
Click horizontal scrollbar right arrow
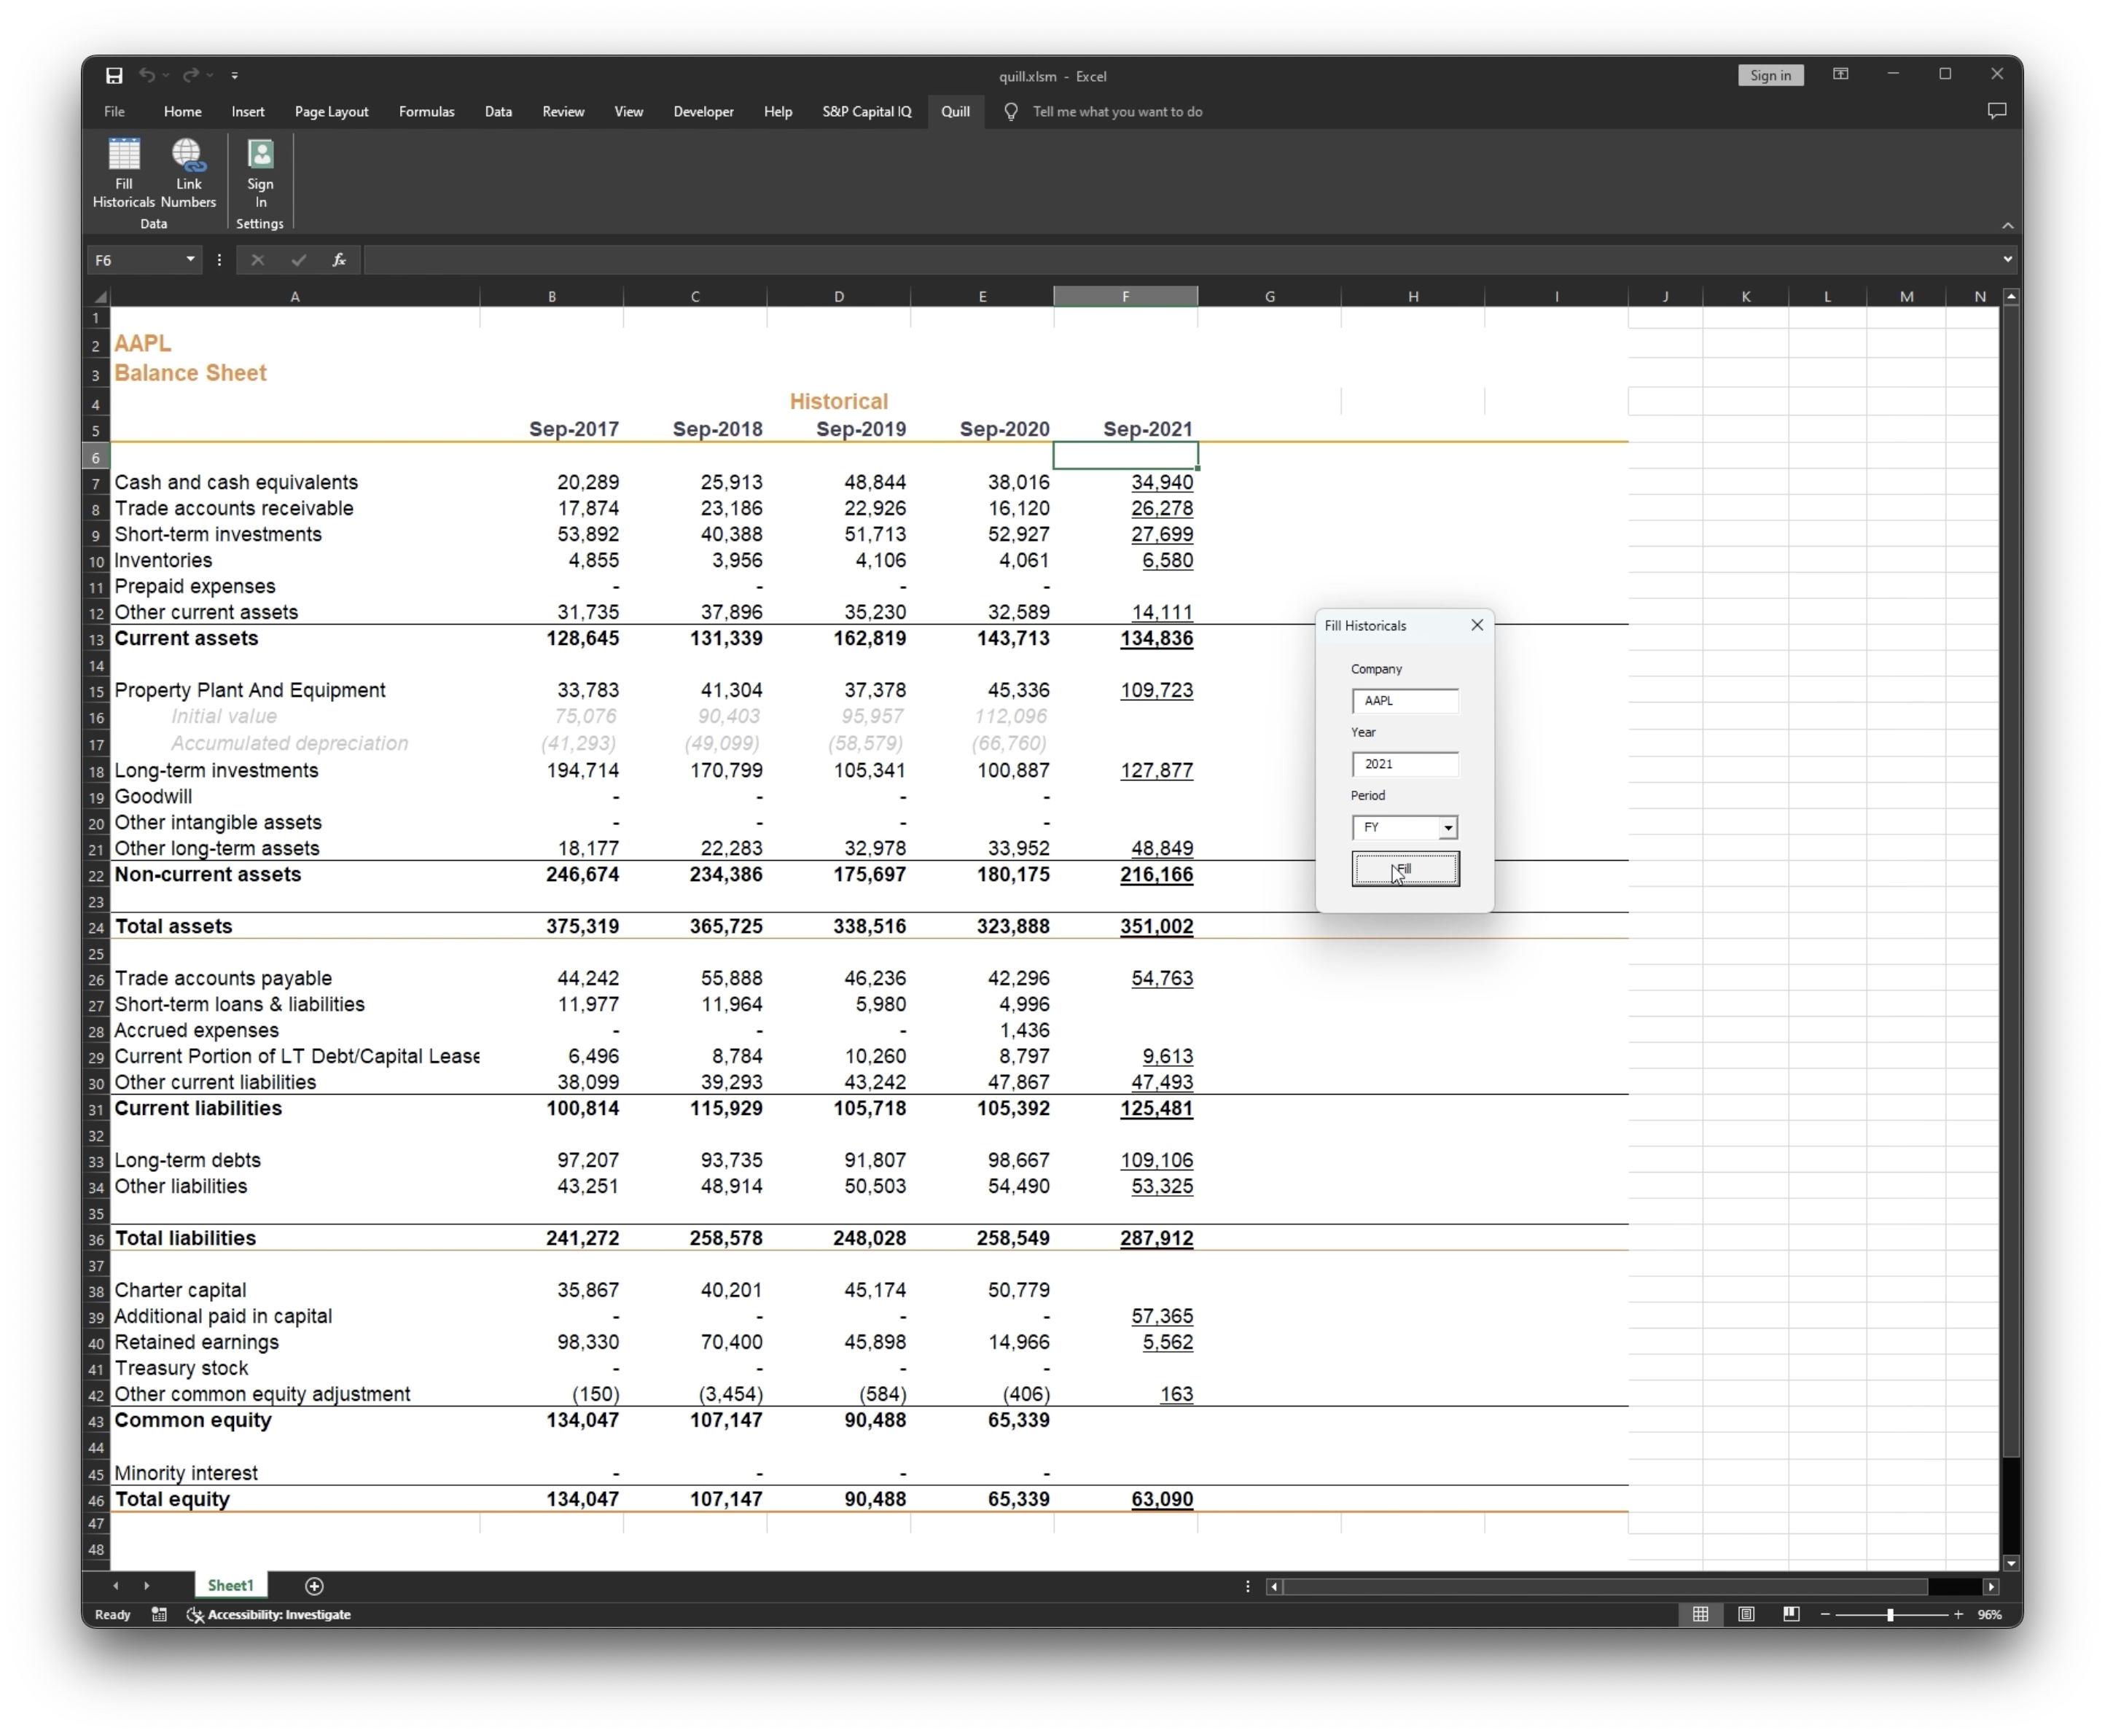click(x=1991, y=1587)
